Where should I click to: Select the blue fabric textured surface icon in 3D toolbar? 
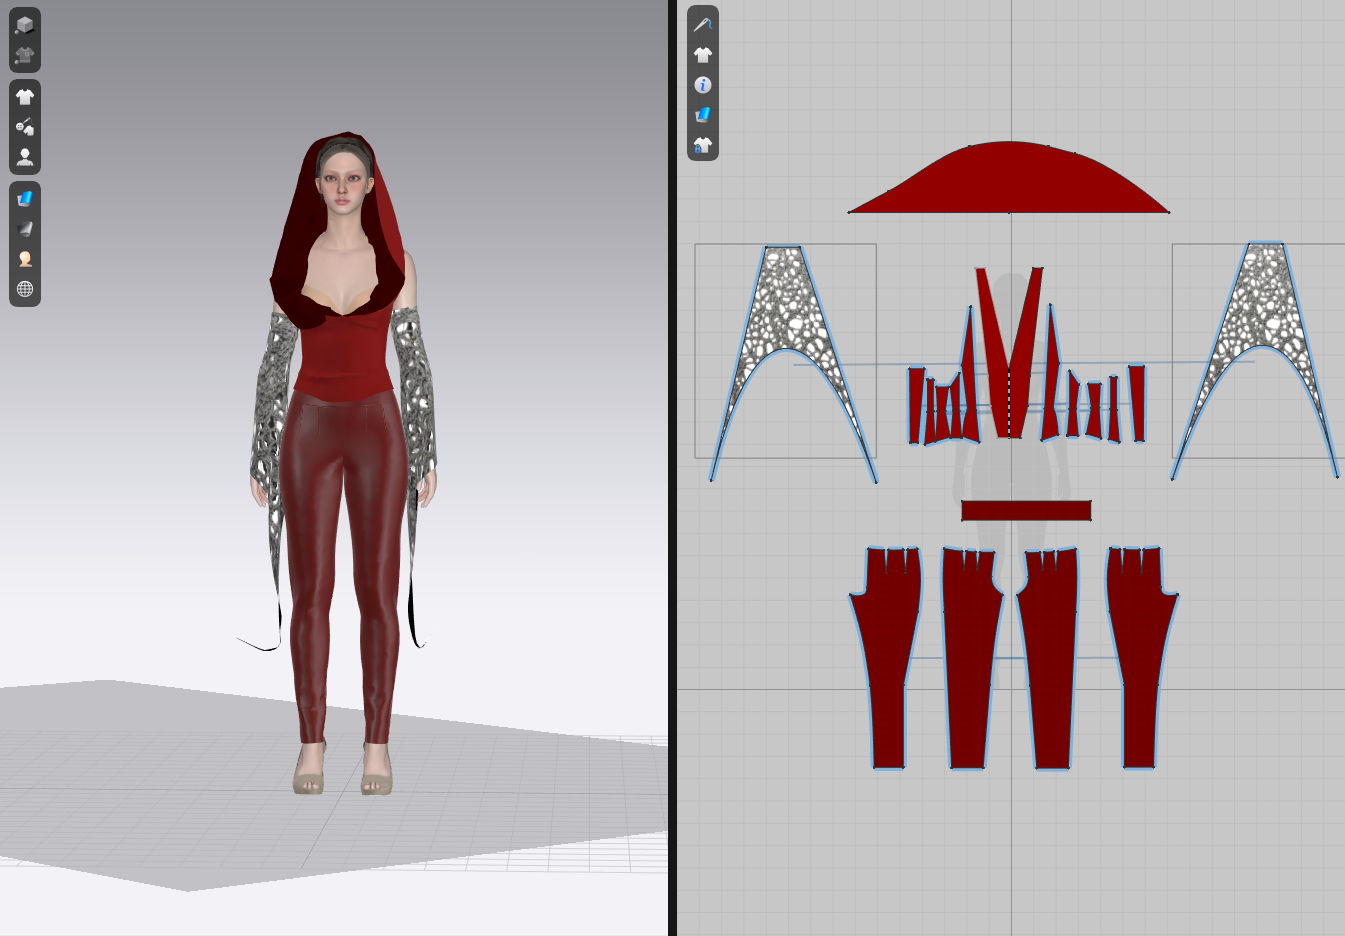(25, 199)
